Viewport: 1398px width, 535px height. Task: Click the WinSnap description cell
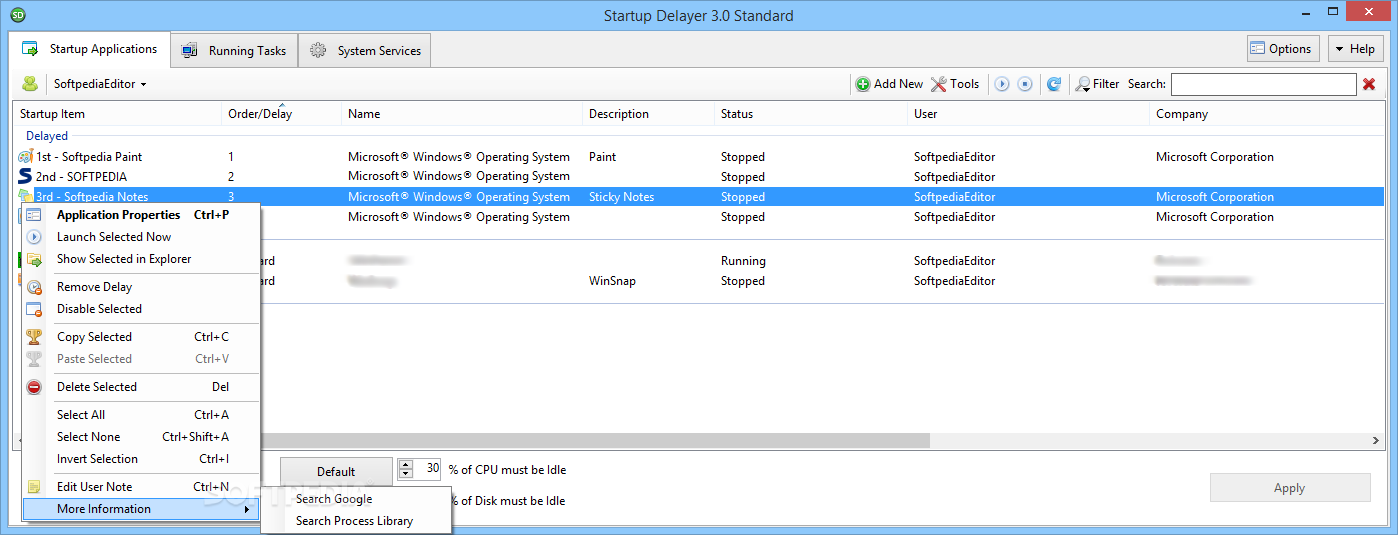click(x=612, y=281)
